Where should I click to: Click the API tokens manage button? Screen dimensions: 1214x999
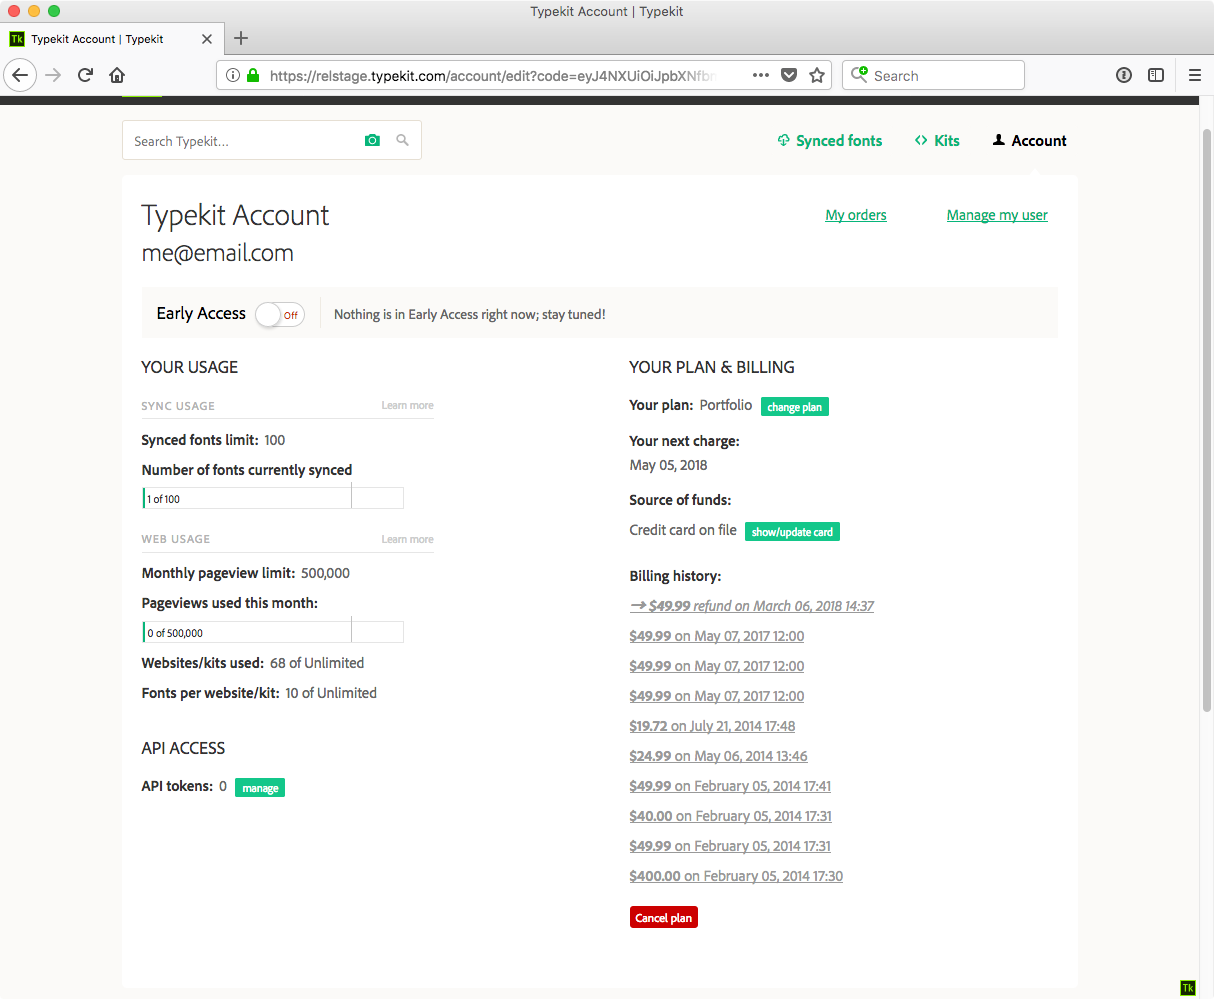pos(260,788)
